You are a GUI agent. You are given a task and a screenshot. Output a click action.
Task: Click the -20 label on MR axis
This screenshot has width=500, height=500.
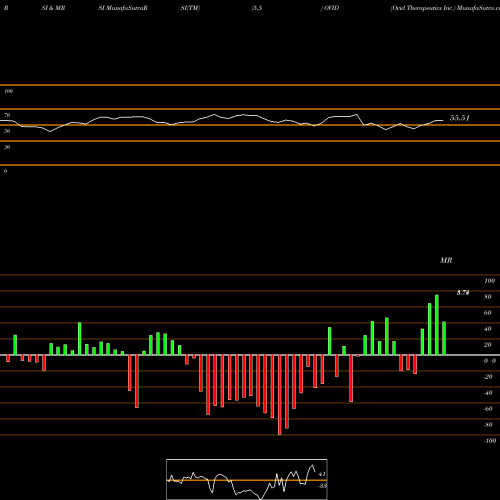click(x=488, y=377)
